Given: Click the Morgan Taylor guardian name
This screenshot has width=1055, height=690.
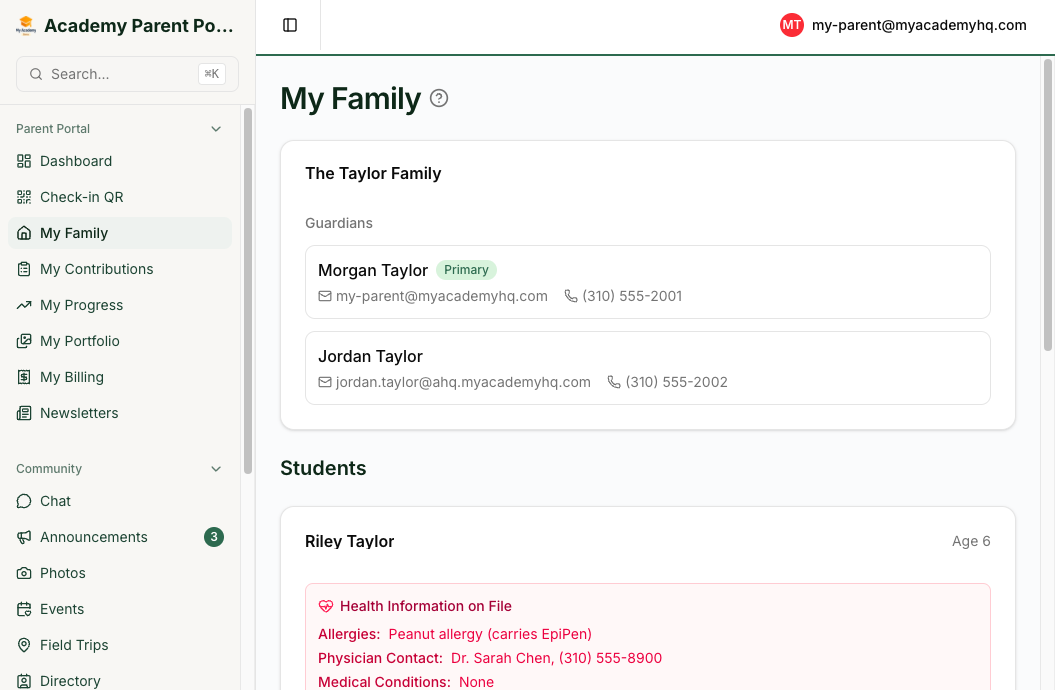Looking at the screenshot, I should [373, 270].
